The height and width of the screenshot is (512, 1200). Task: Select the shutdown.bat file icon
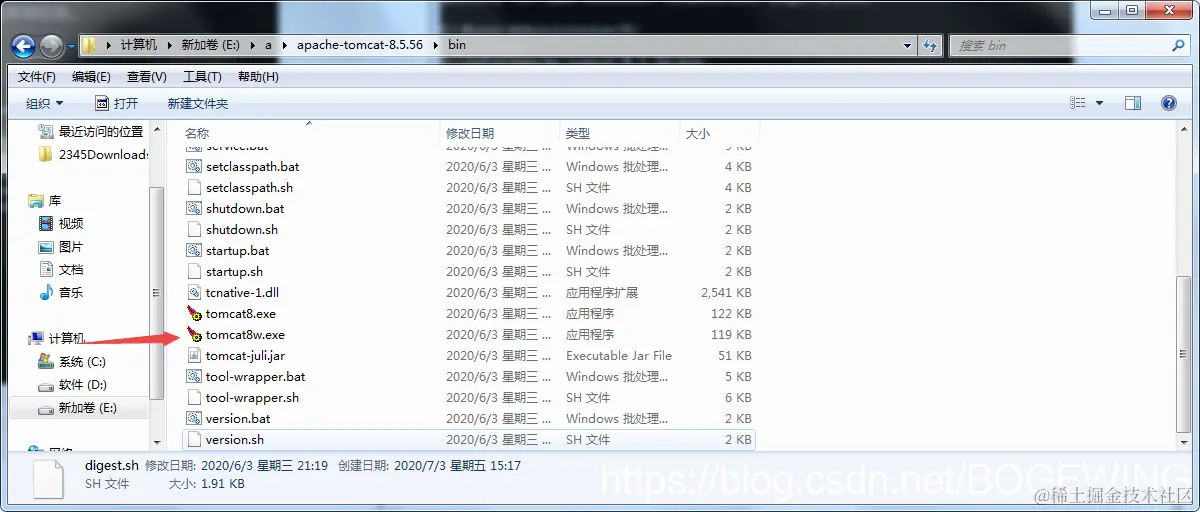(194, 209)
